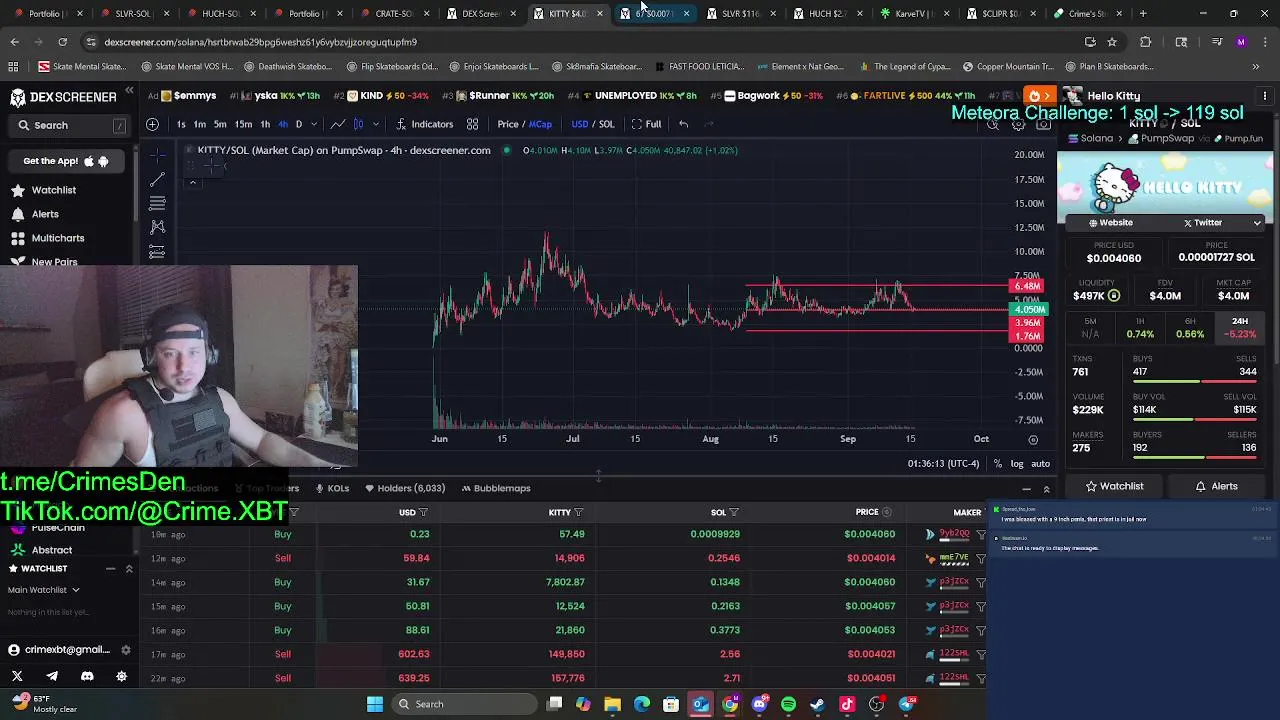1280x720 pixels.
Task: Collapse the chart legend arrow
Action: tap(193, 182)
